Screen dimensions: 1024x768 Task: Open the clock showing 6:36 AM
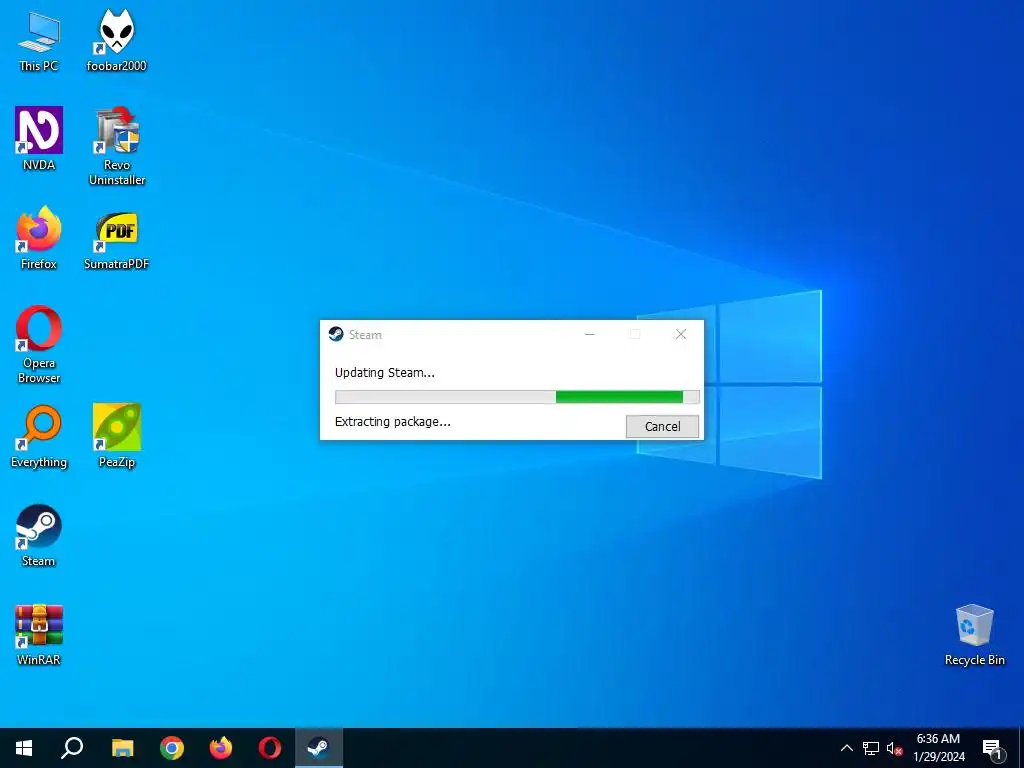(938, 748)
